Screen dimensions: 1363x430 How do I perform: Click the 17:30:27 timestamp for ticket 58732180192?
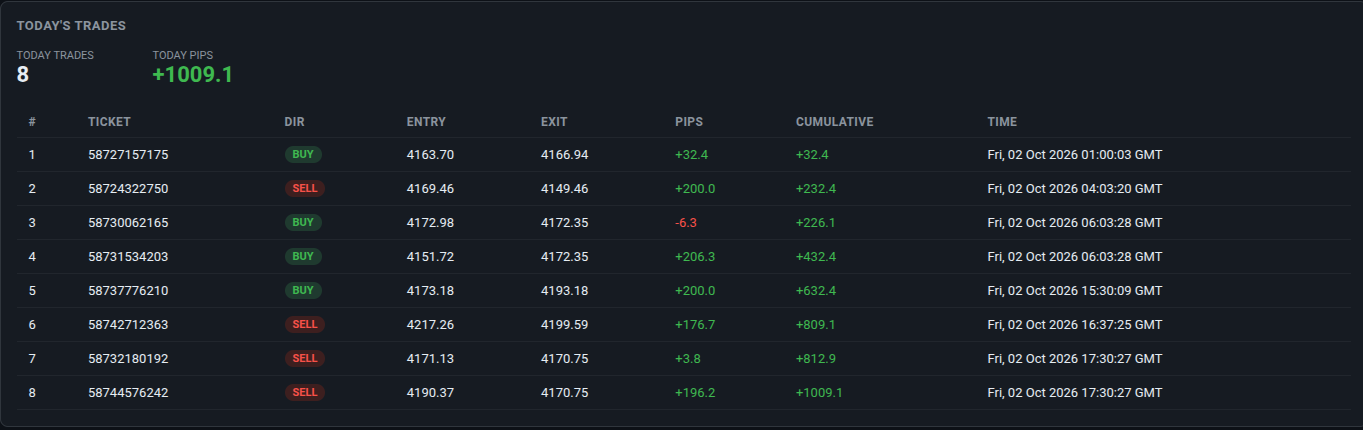coord(1075,359)
